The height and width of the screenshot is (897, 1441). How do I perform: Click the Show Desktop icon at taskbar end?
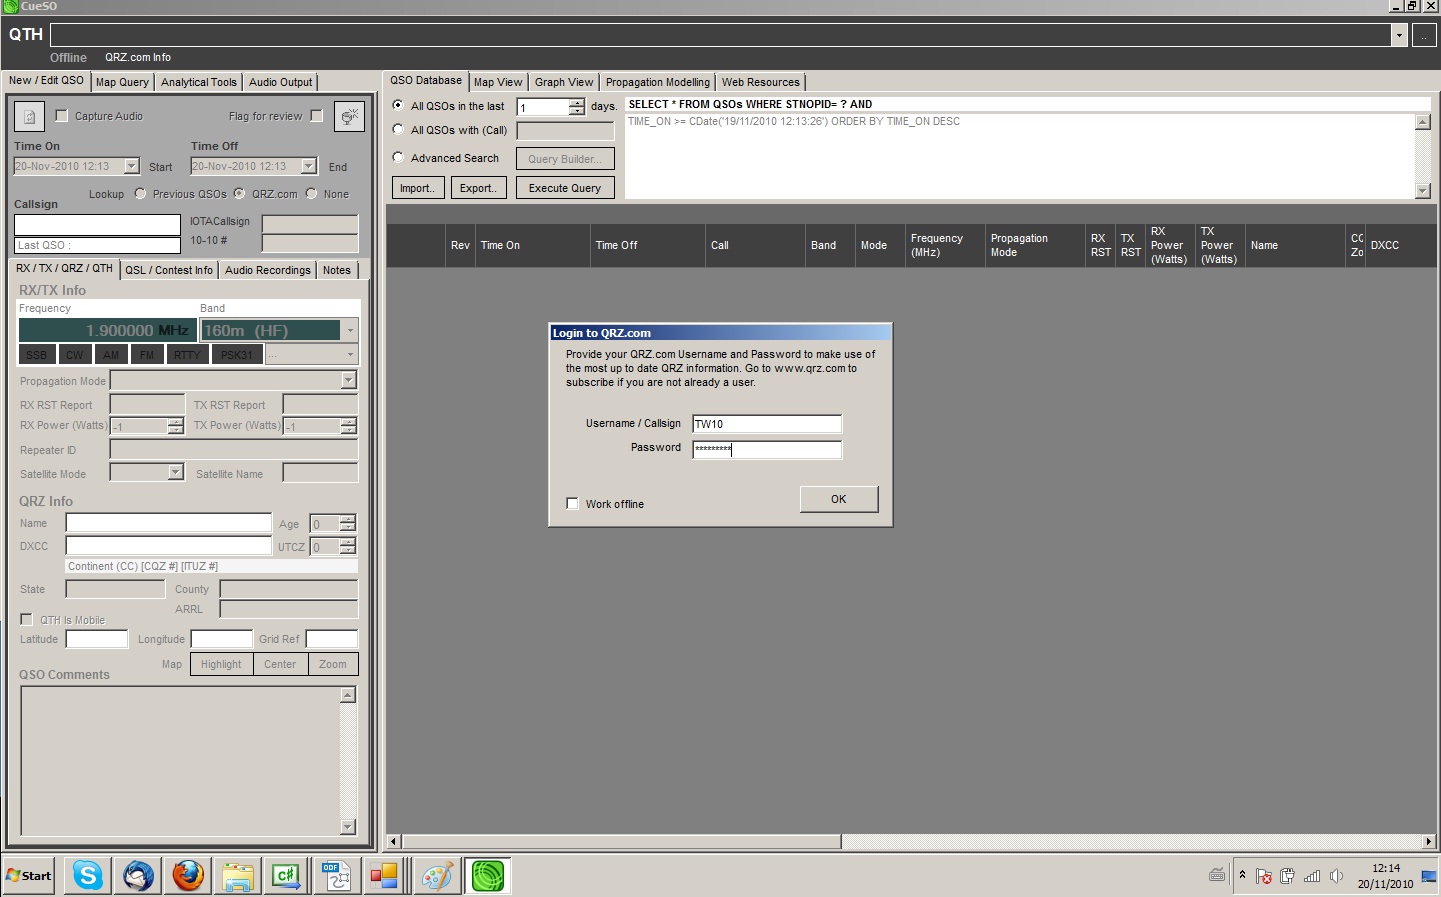[x=1430, y=876]
